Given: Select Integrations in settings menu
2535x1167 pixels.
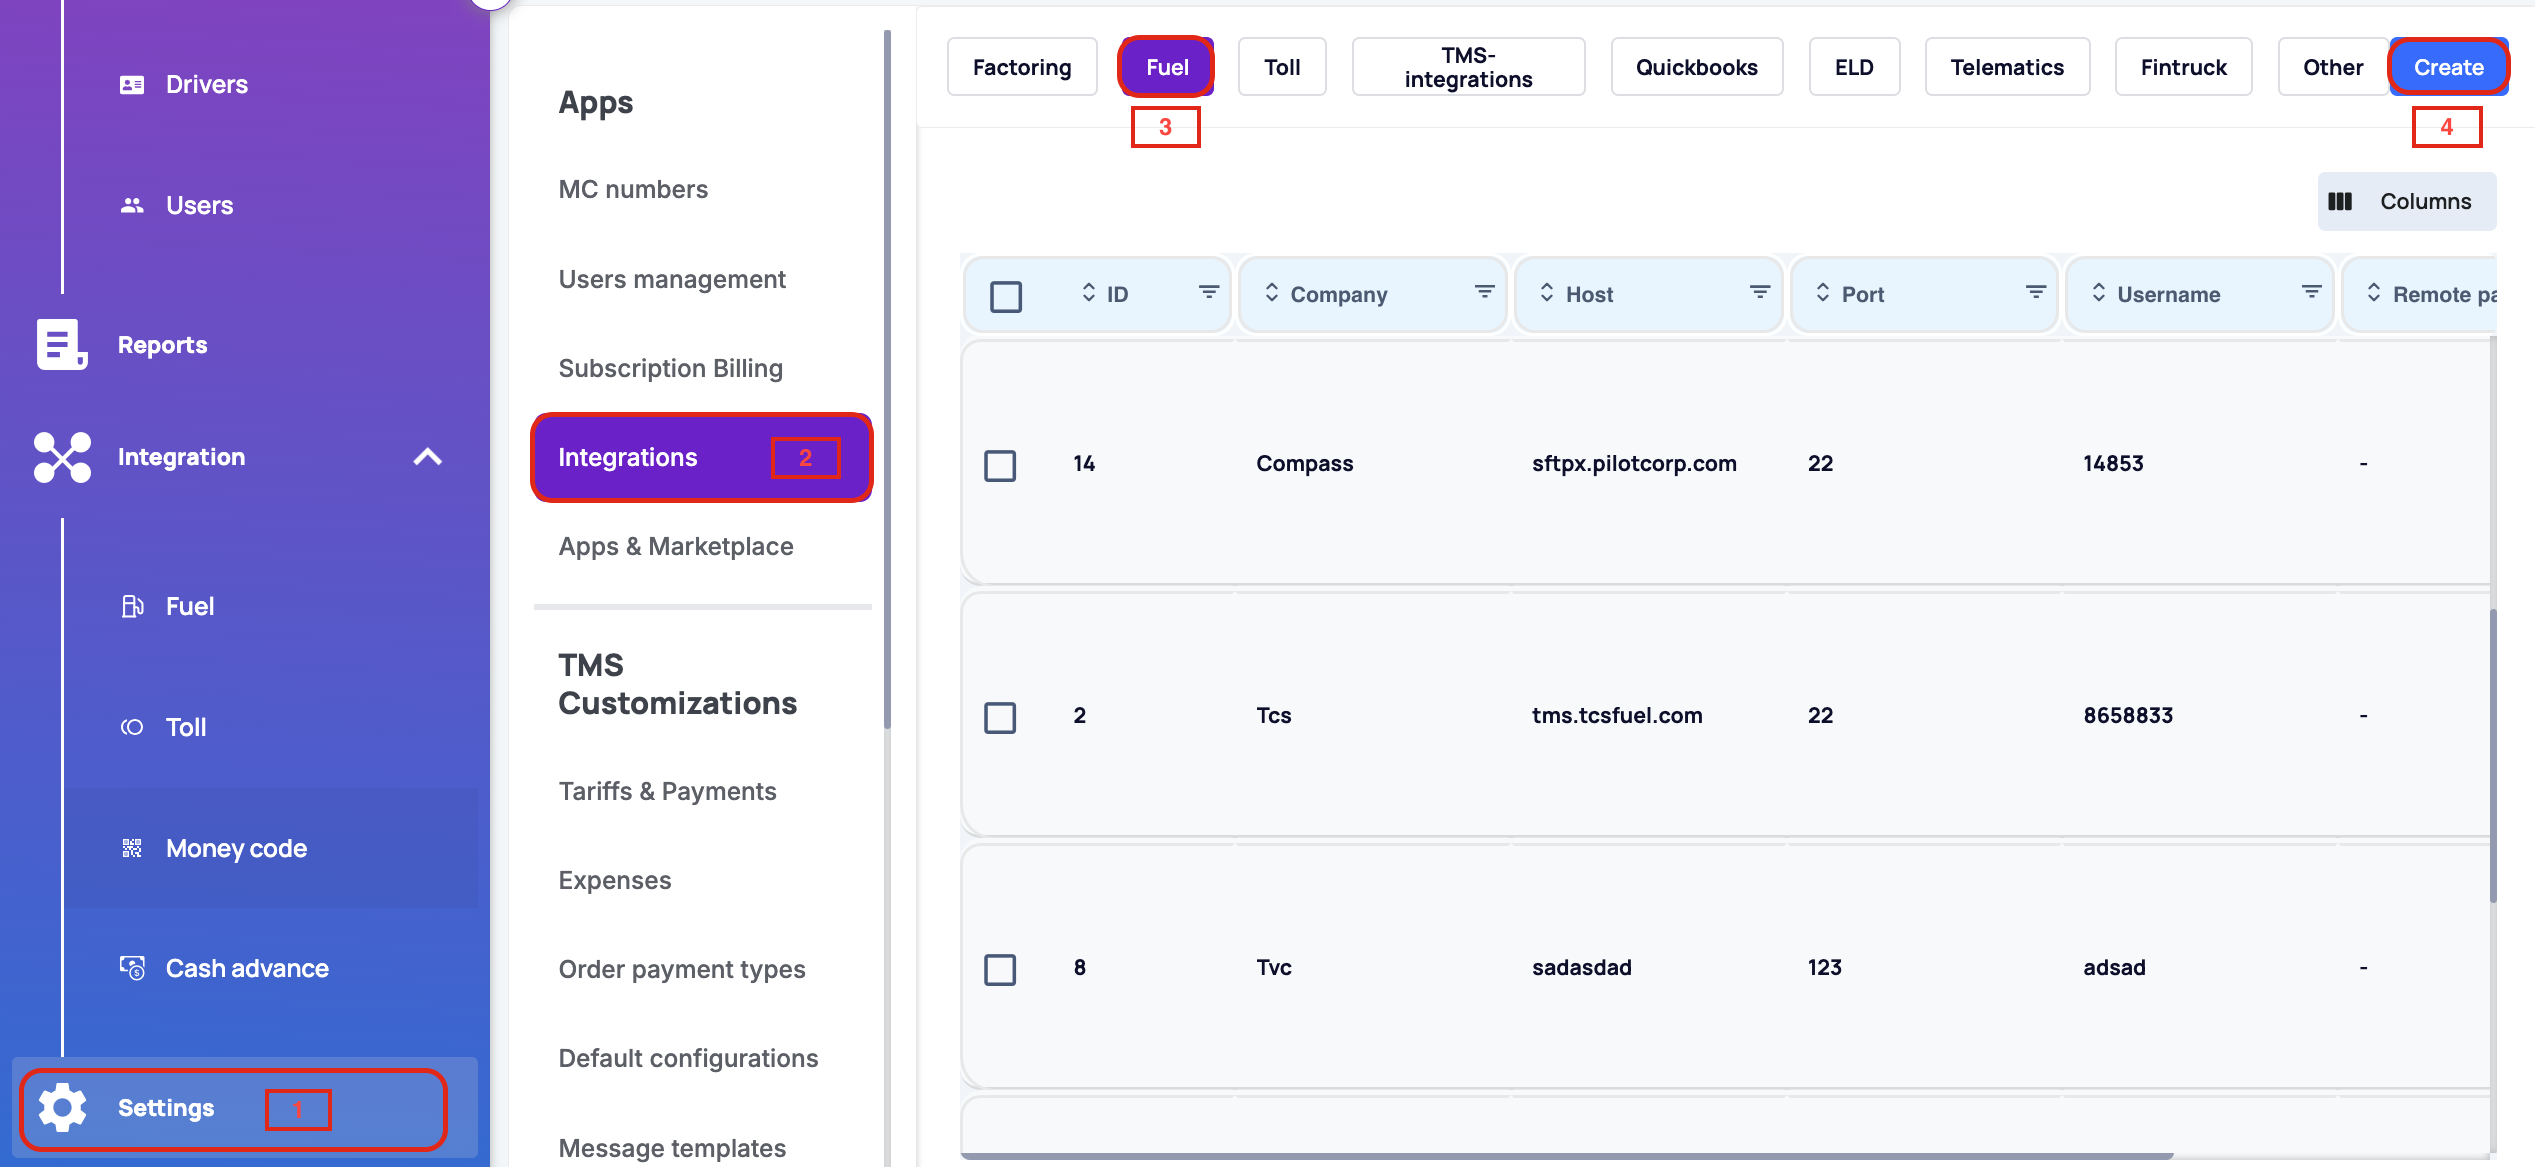Looking at the screenshot, I should 702,457.
